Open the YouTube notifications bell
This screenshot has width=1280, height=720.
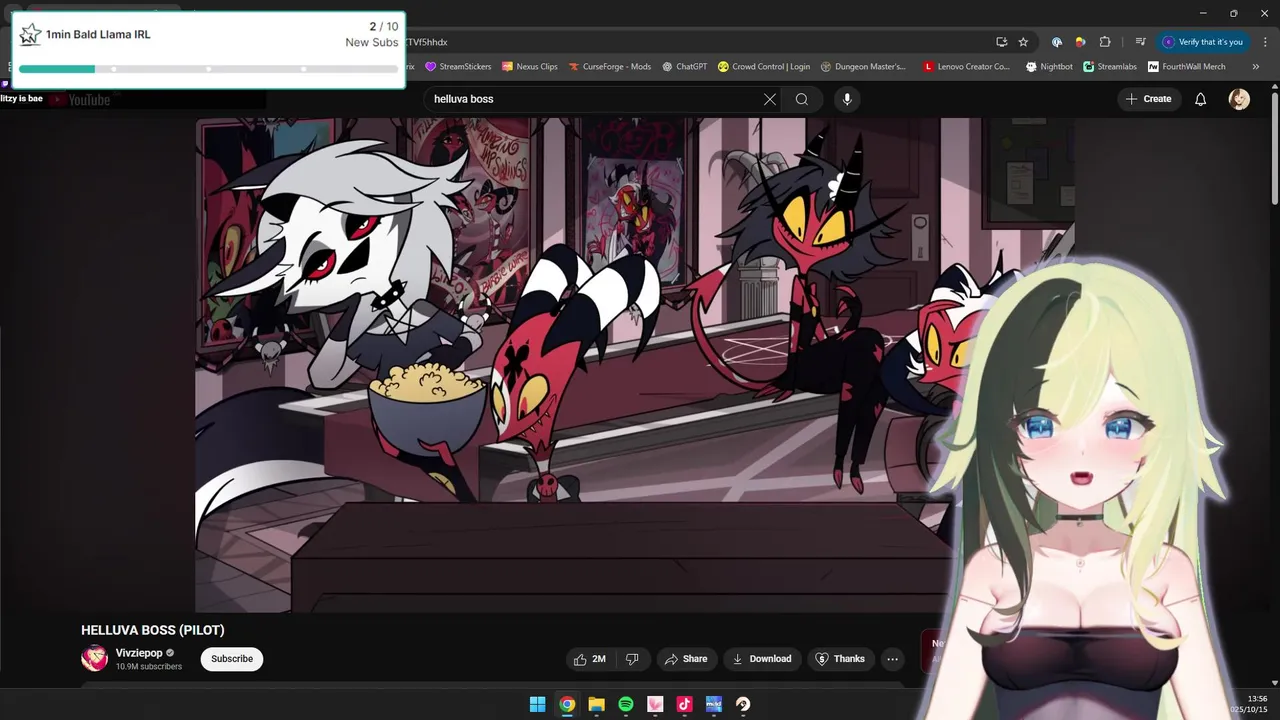(1201, 99)
